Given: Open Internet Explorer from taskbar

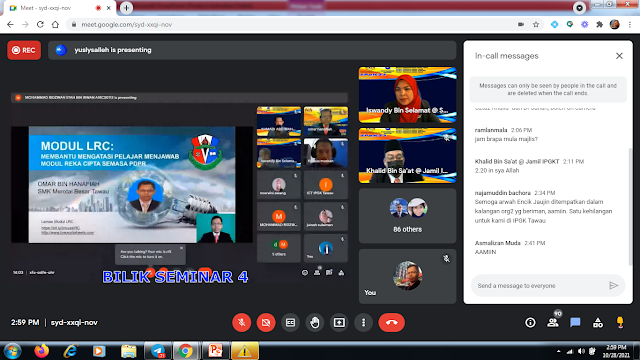Looking at the screenshot, I should click(x=70, y=351).
